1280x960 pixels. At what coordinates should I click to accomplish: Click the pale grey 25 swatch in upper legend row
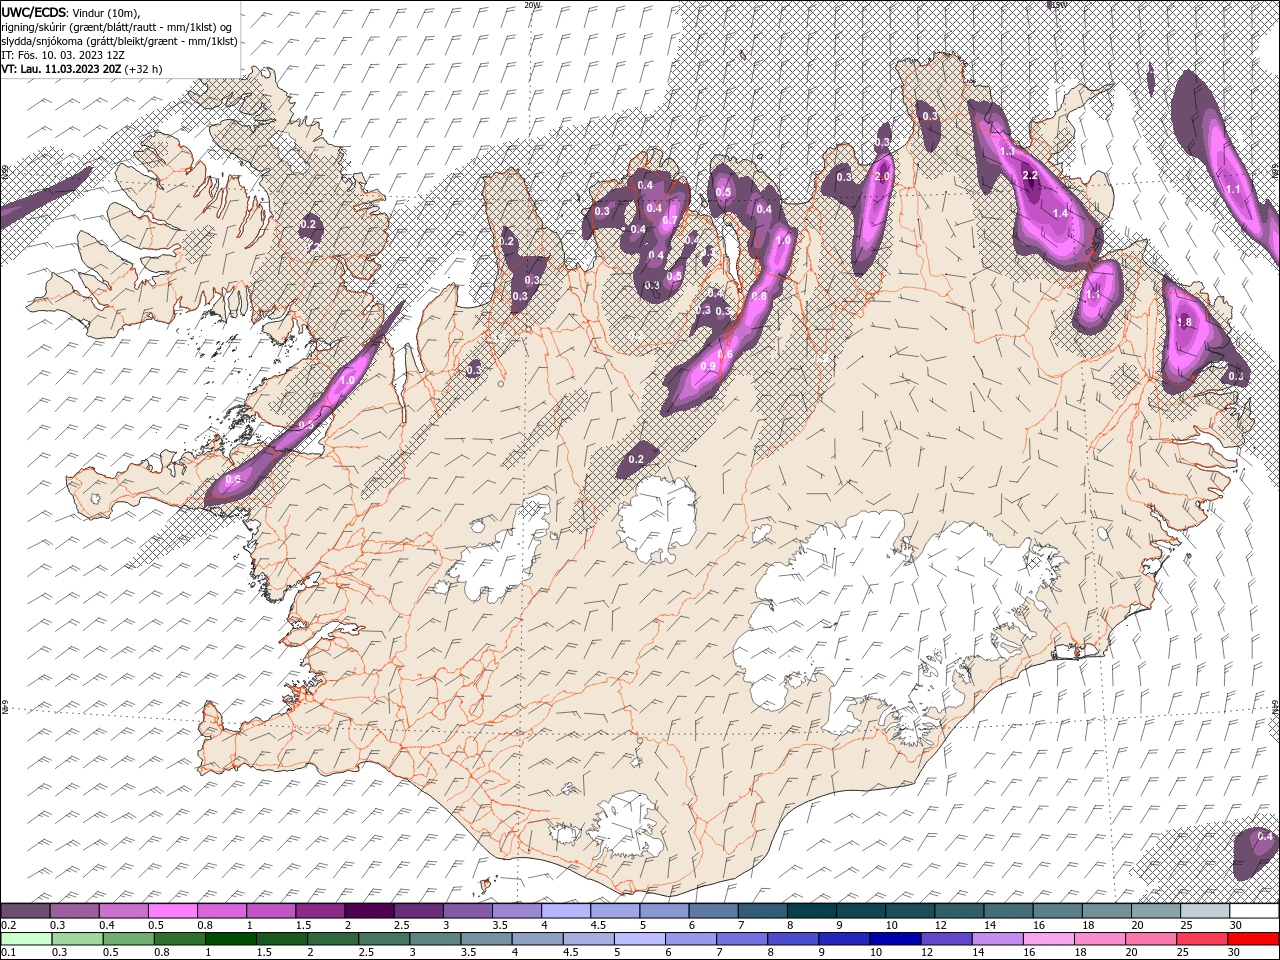[1205, 911]
